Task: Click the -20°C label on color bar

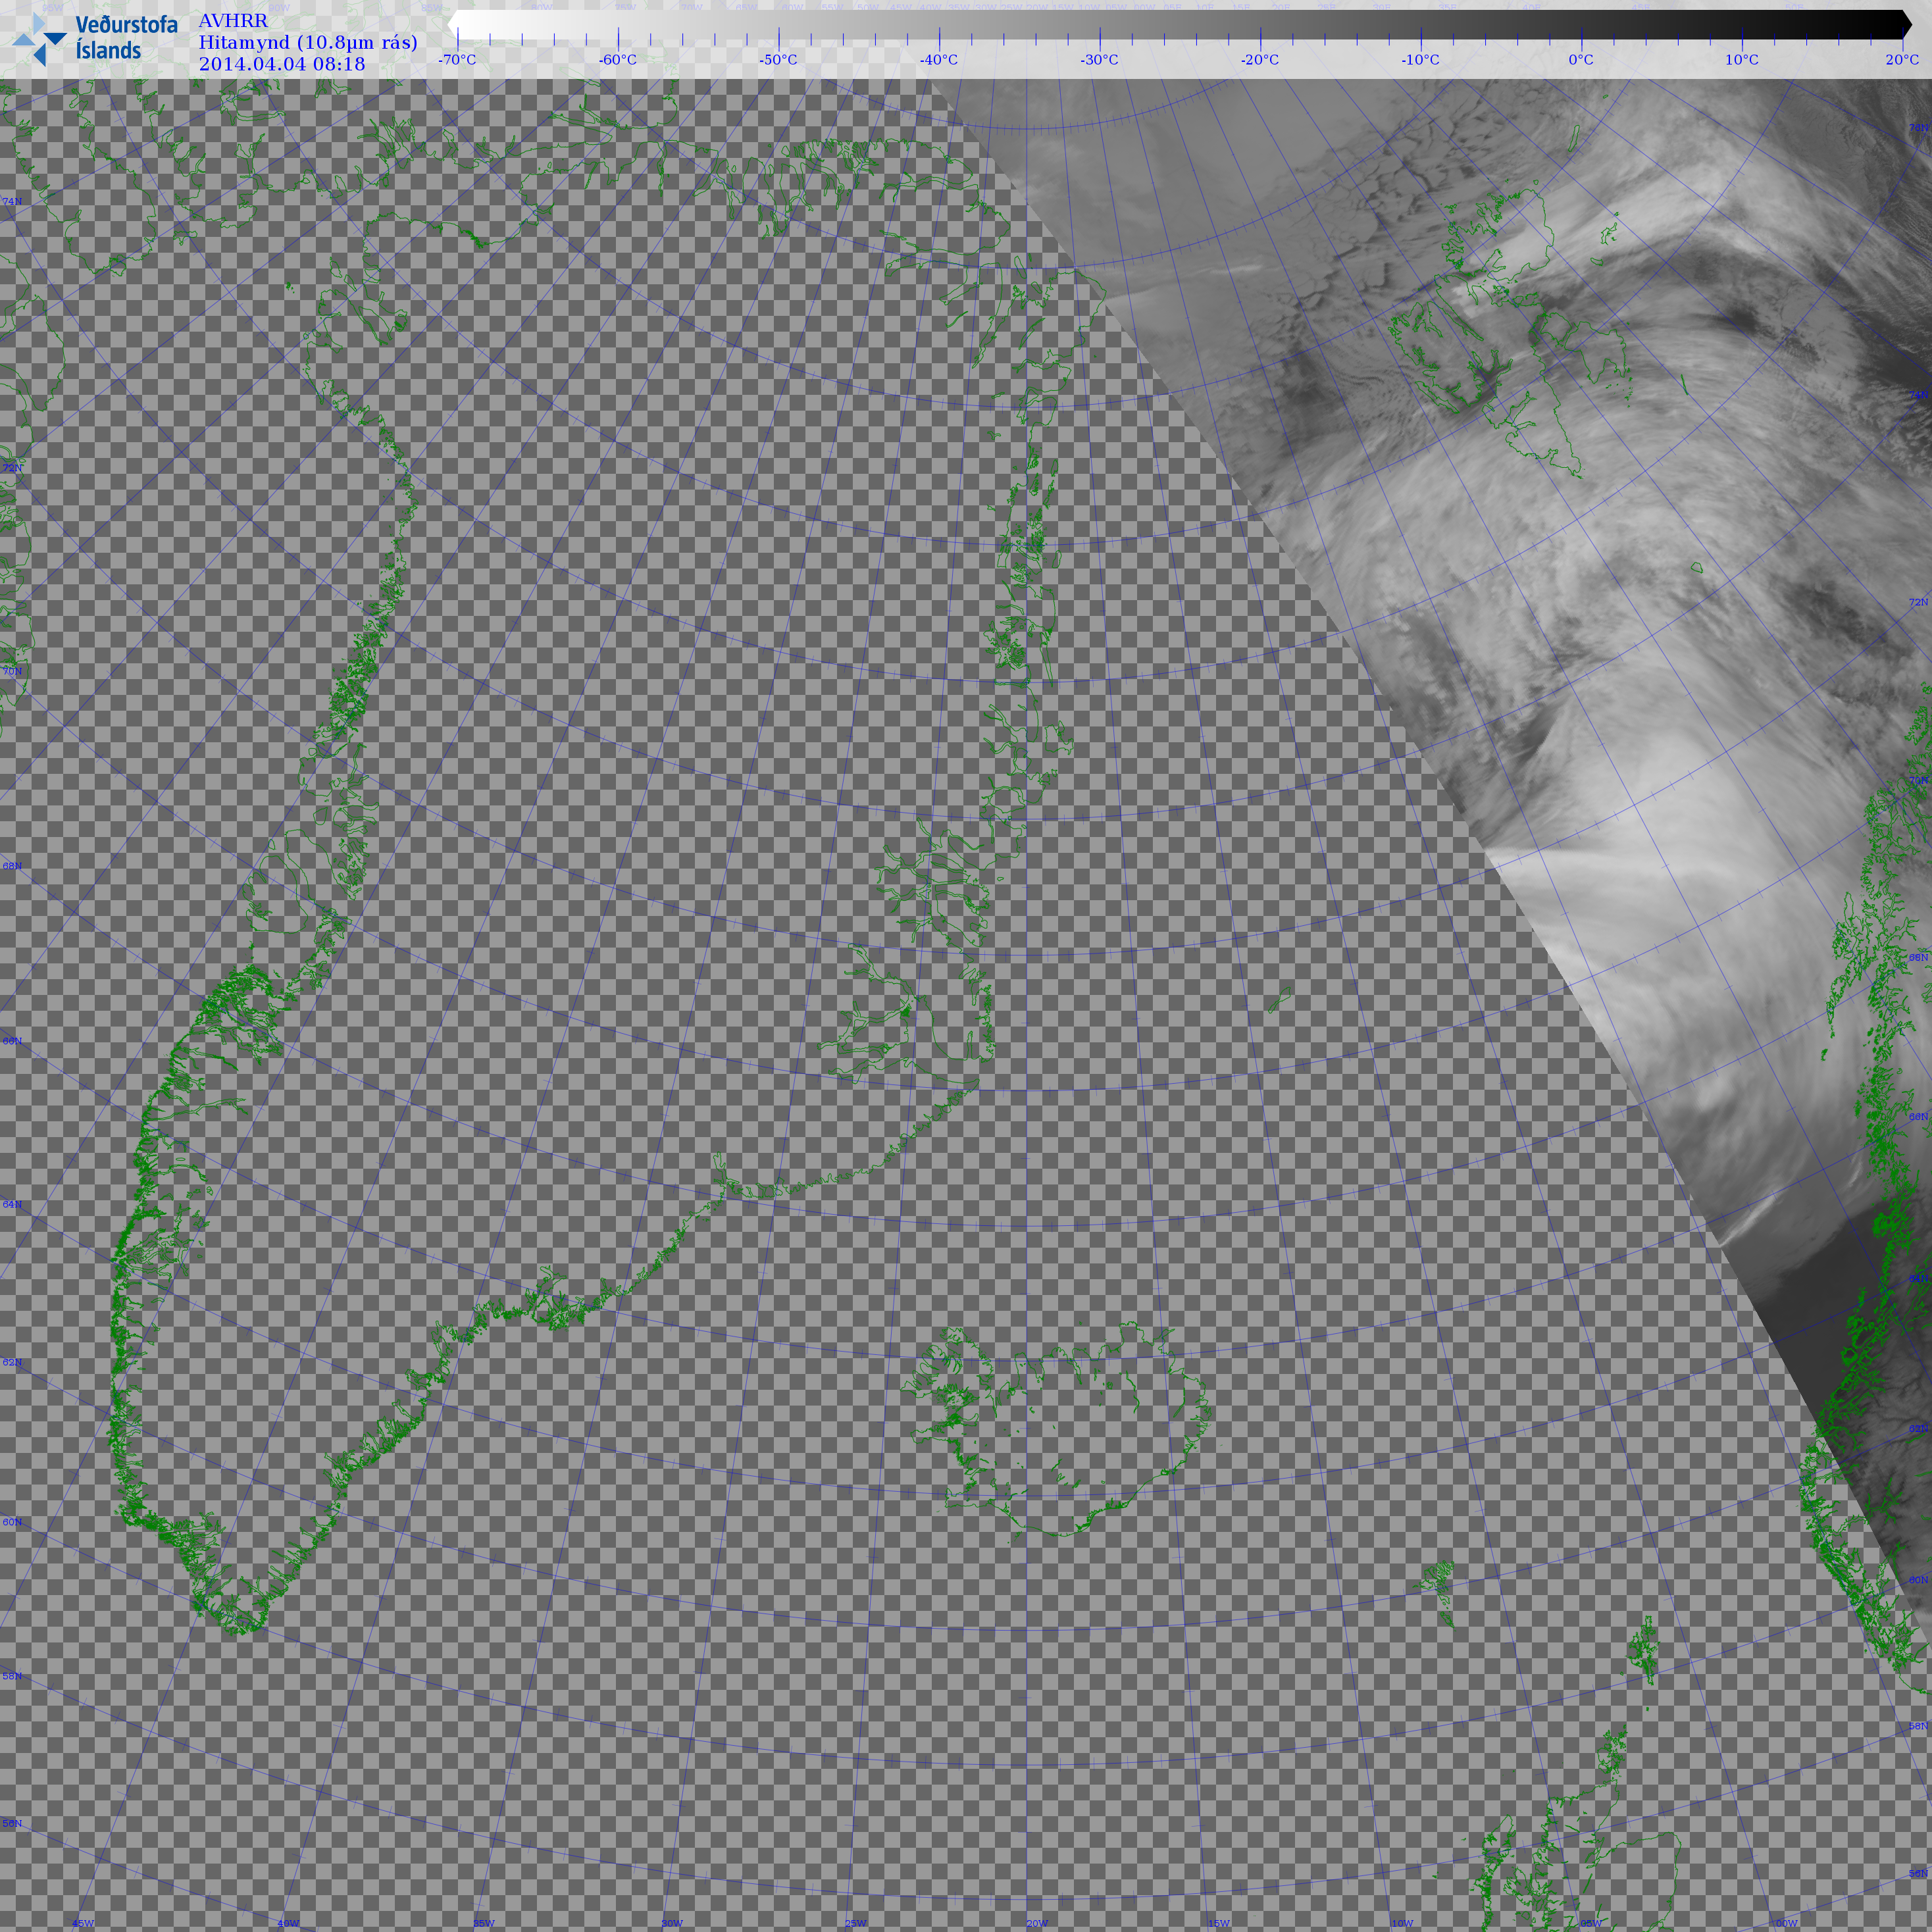Action: pos(1260,59)
